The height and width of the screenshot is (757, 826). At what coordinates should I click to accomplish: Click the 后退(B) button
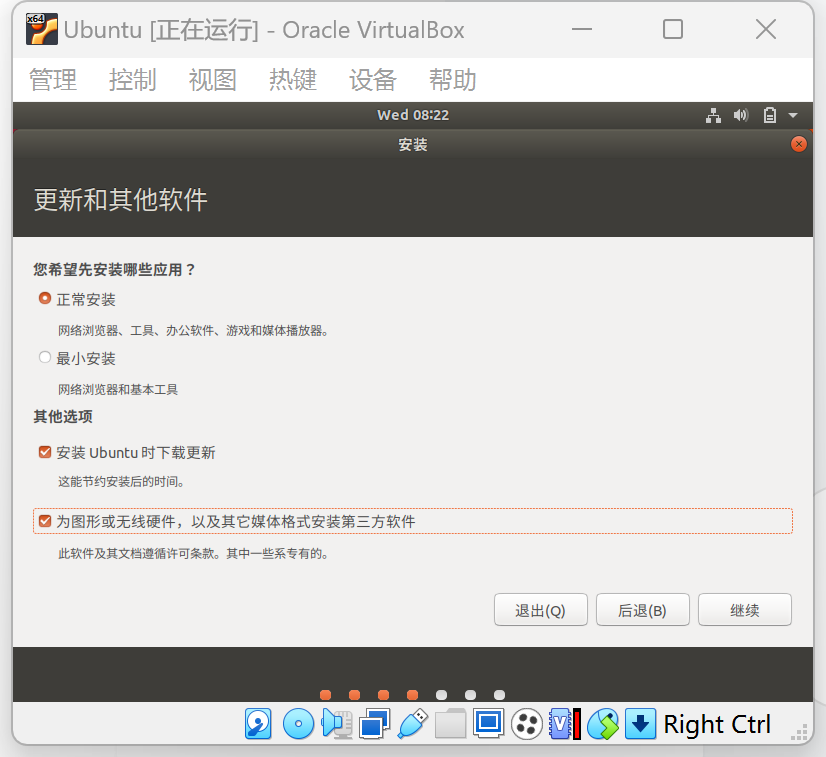[642, 609]
